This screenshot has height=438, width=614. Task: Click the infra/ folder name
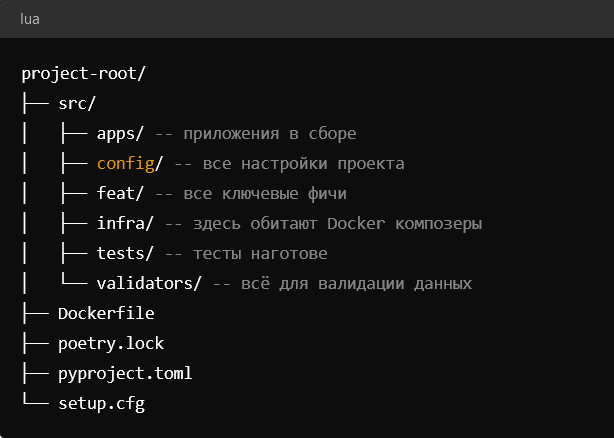(125, 224)
